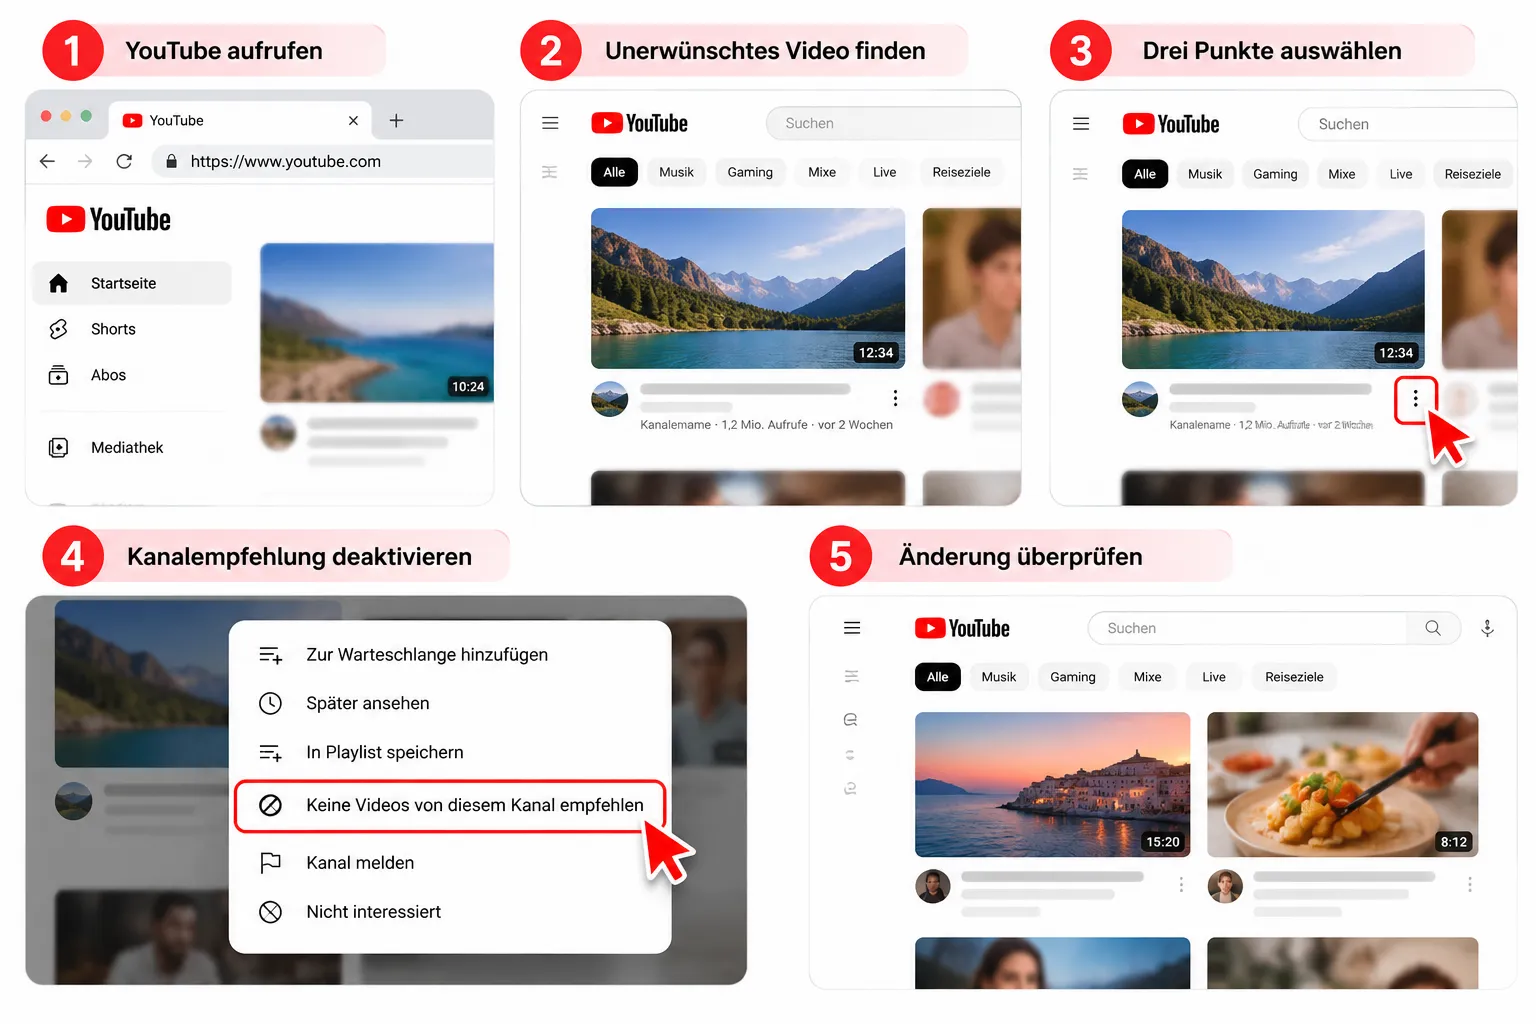The height and width of the screenshot is (1024, 1536).
Task: Open the 12:34 mountain video in step 2 panel
Action: [748, 288]
